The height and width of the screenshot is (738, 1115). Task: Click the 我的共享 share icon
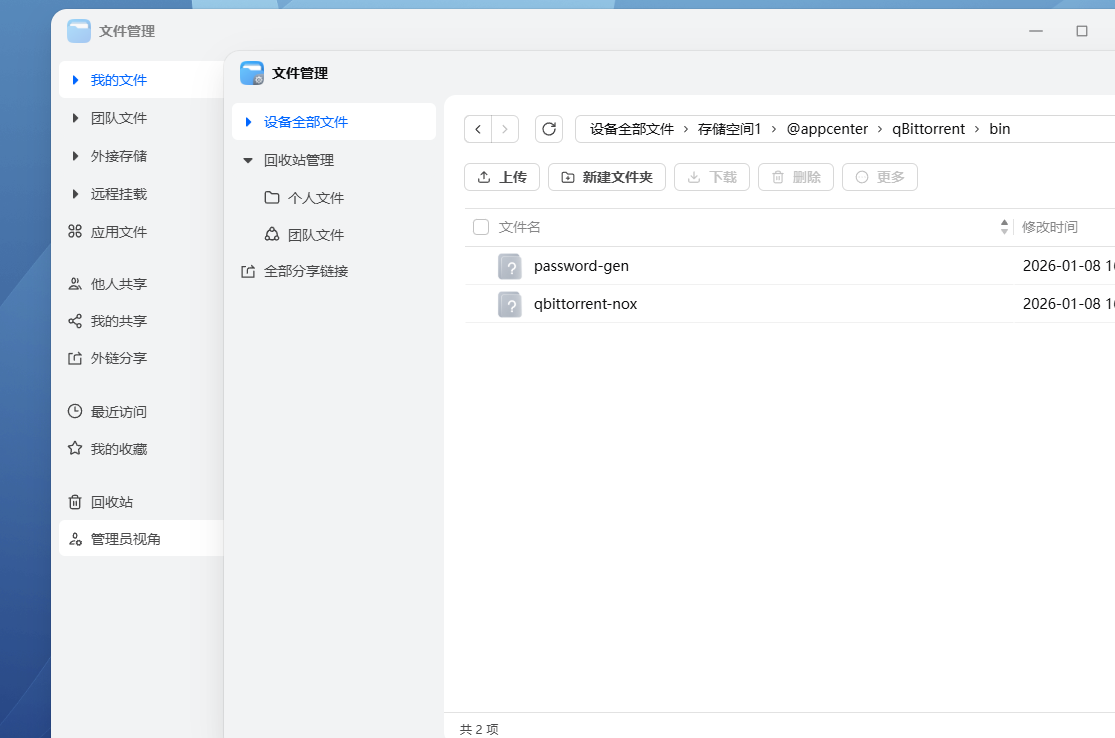pos(75,320)
